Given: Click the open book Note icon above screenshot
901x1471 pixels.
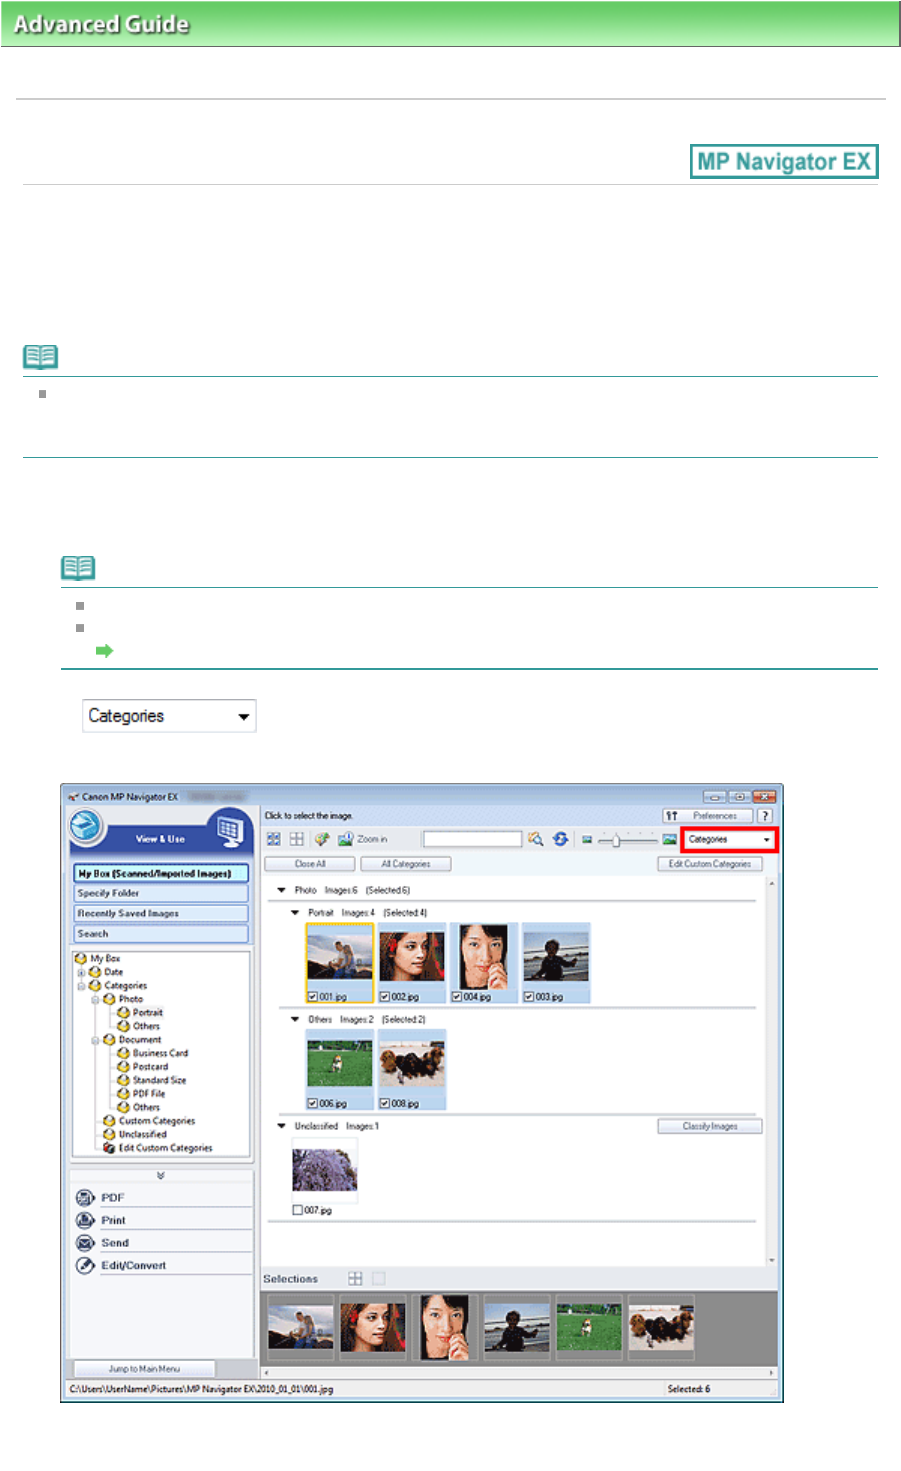Looking at the screenshot, I should (x=78, y=568).
